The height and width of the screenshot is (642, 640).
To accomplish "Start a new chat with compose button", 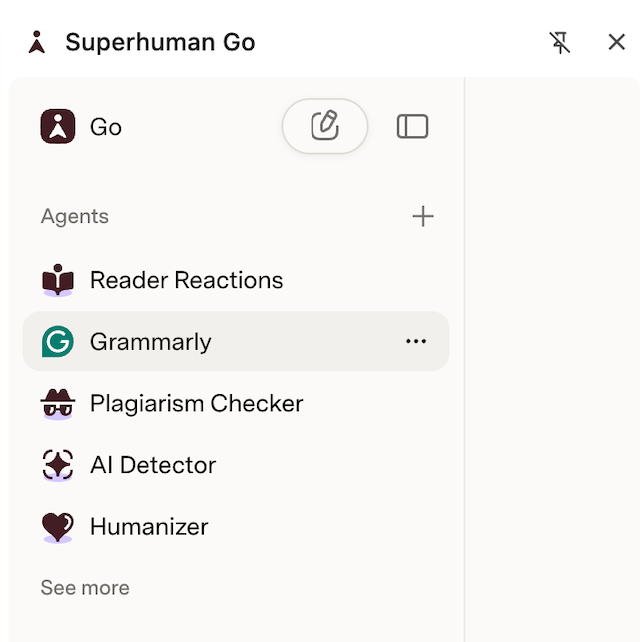I will 325,126.
